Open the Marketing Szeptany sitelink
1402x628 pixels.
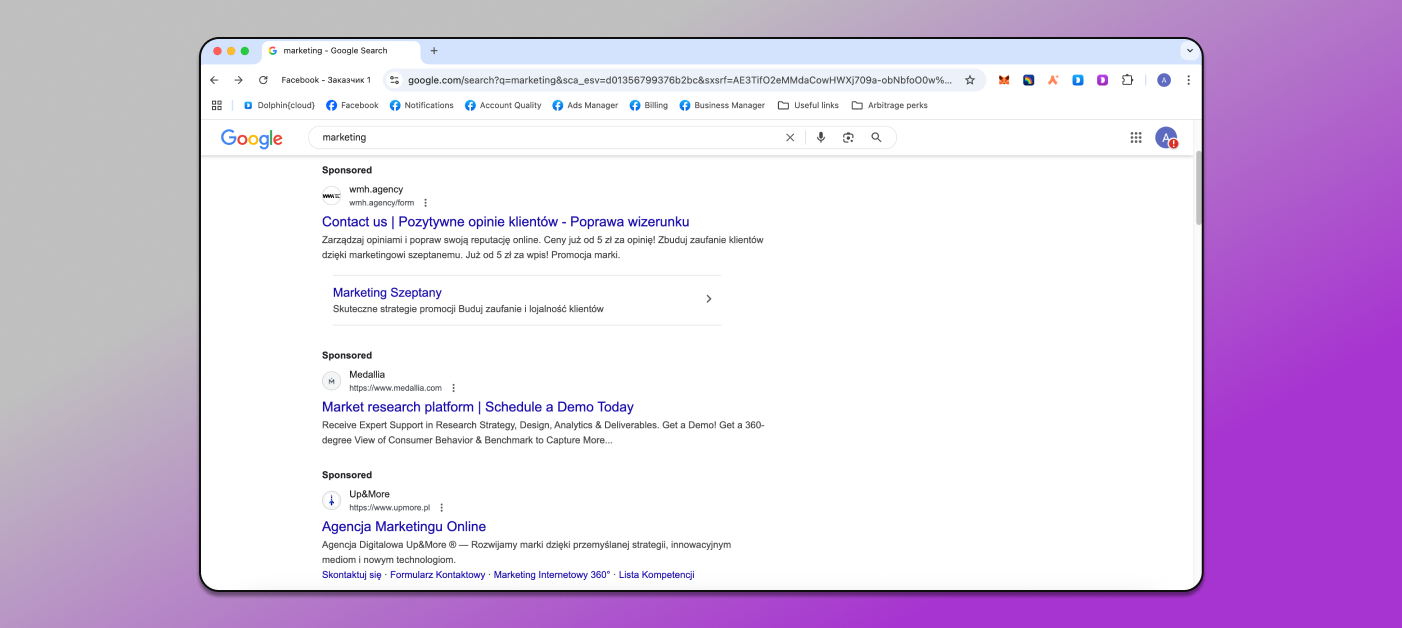387,292
